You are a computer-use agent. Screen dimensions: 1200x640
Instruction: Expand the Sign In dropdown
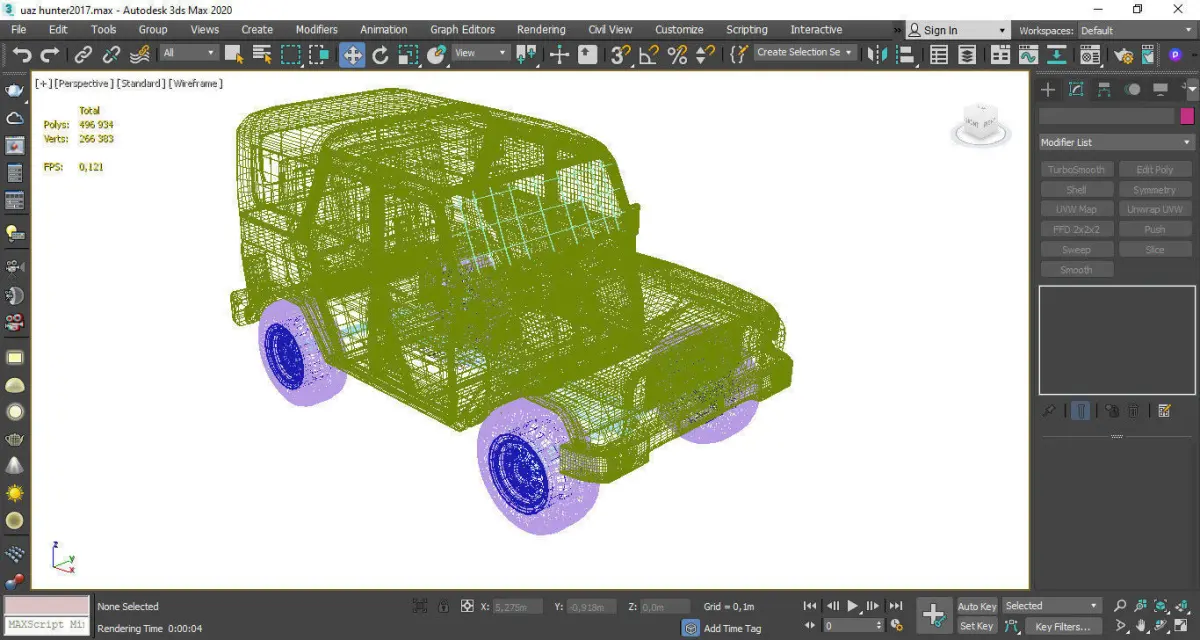tap(1003, 31)
